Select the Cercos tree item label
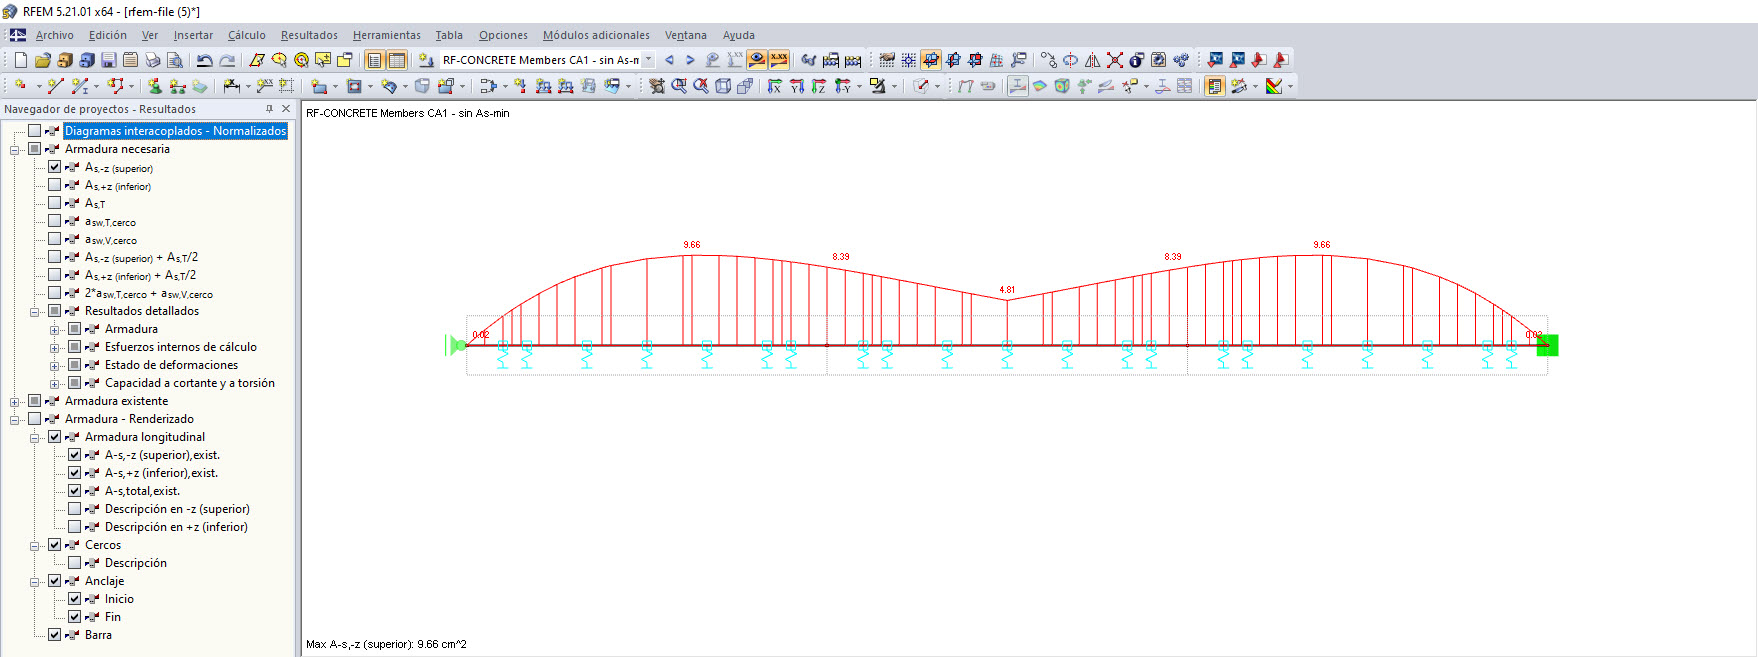 pyautogui.click(x=103, y=545)
